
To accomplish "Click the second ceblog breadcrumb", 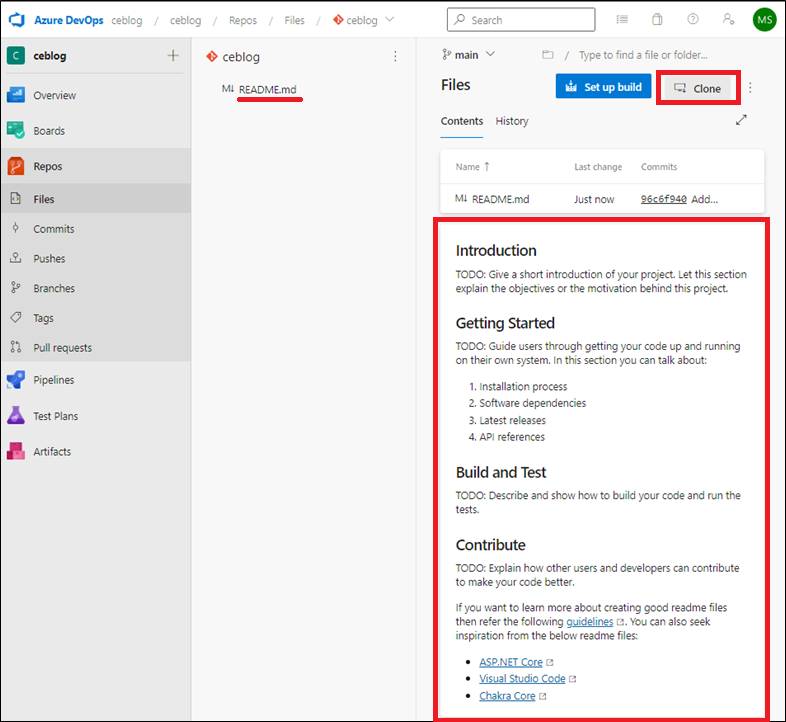I will (x=185, y=20).
